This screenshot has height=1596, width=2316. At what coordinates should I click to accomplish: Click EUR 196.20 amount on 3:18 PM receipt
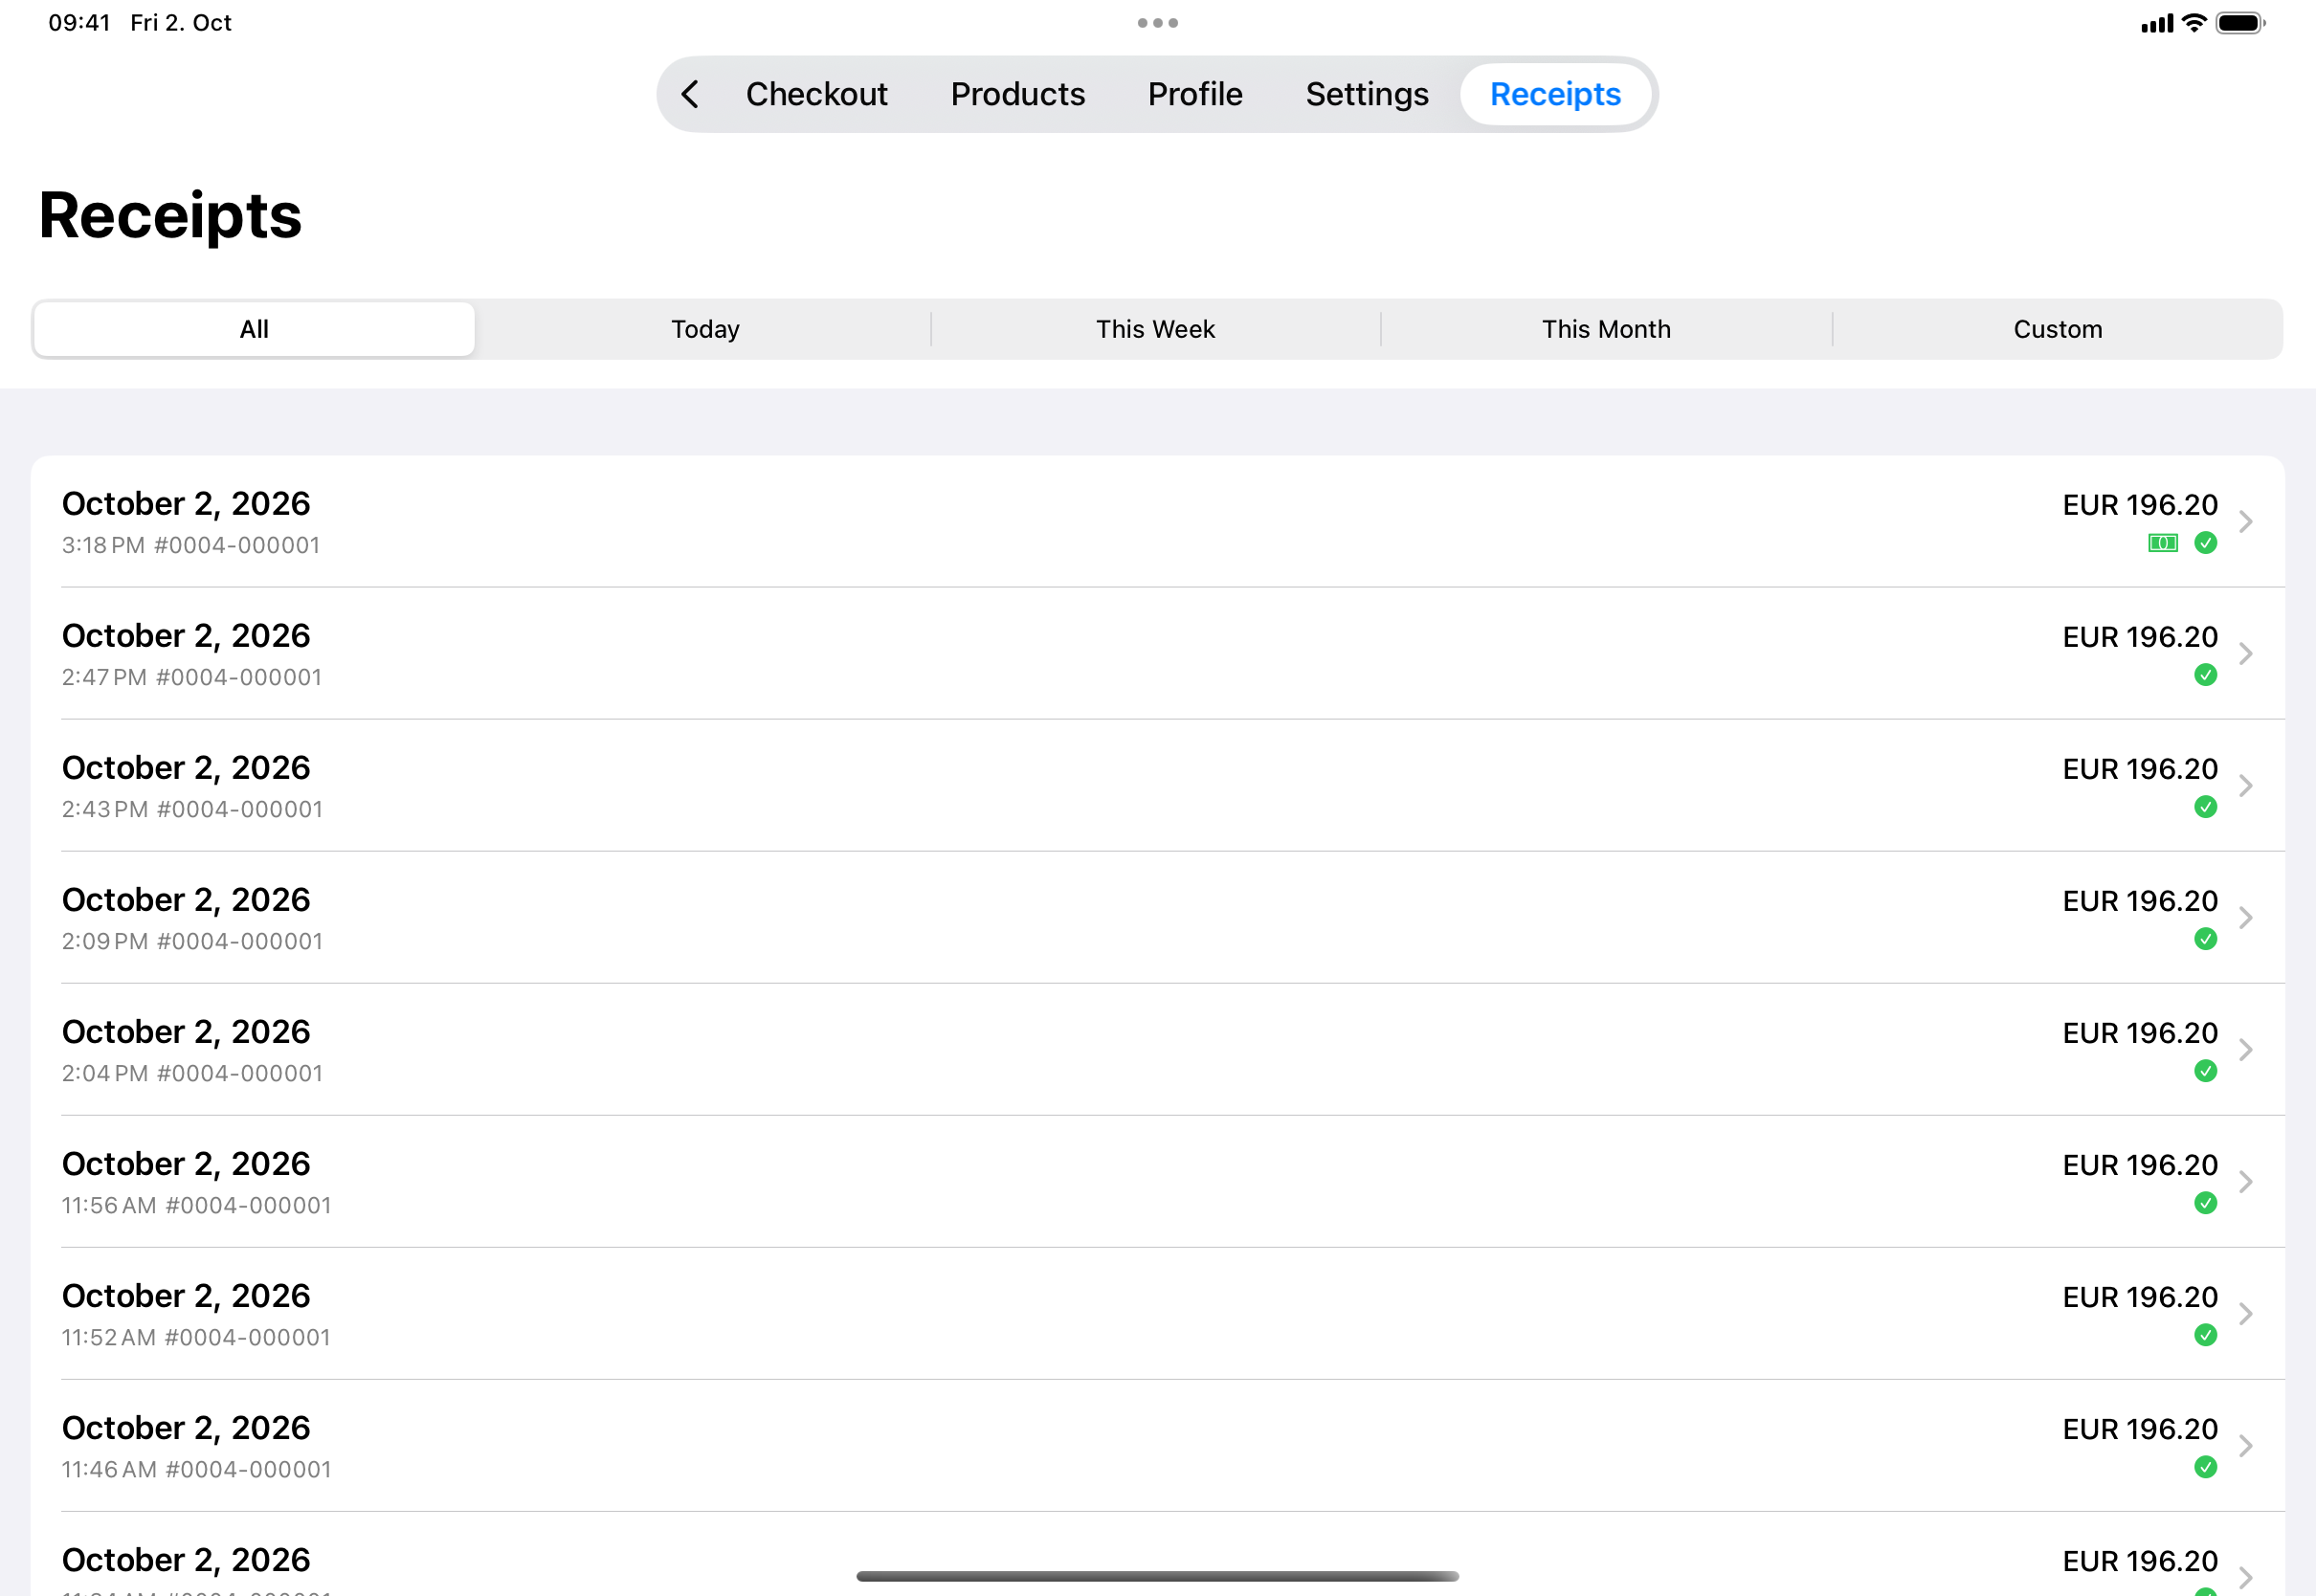pyautogui.click(x=2140, y=505)
